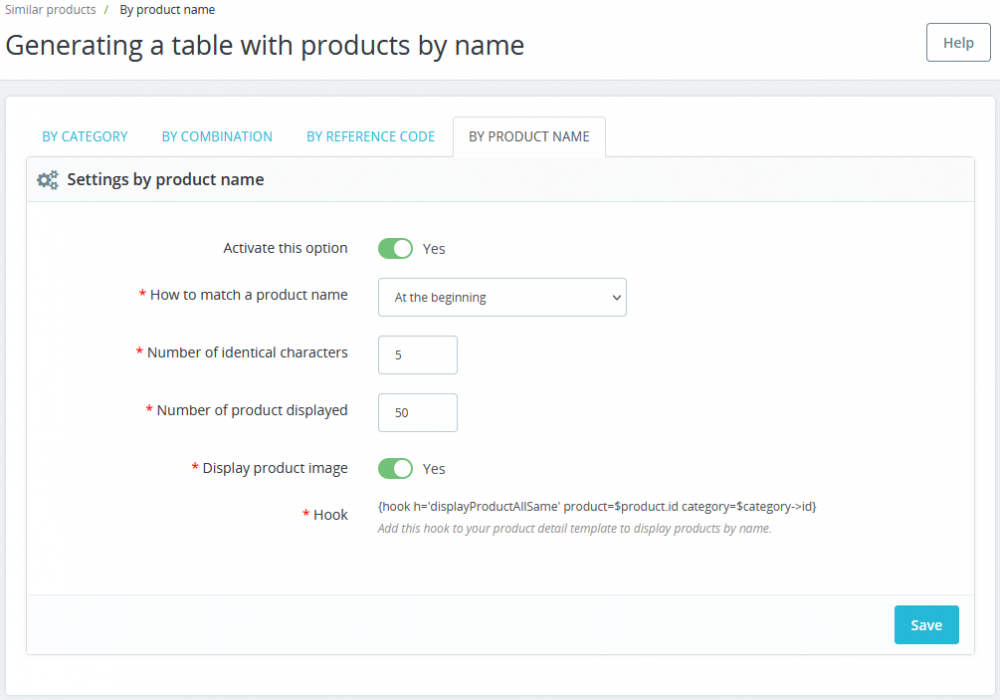Click the Settings by product name panel header
Image resolution: width=1000 pixels, height=700 pixels.
(165, 179)
